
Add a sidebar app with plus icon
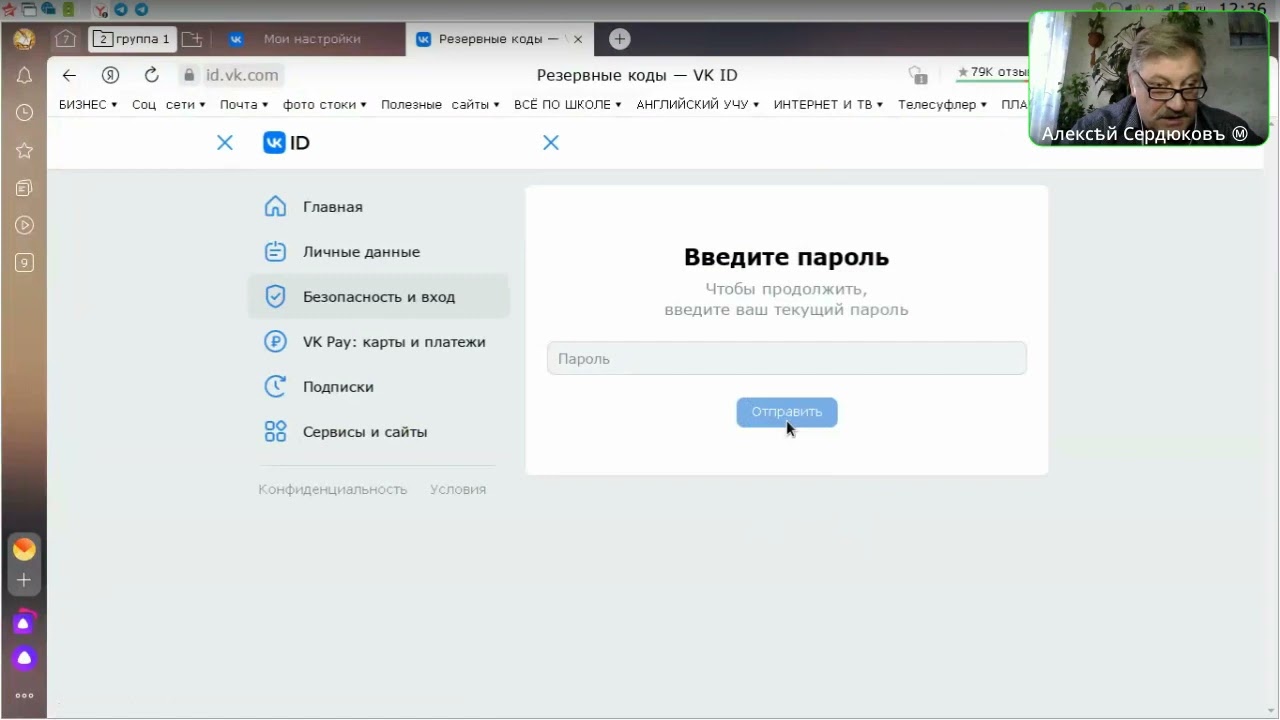(24, 580)
